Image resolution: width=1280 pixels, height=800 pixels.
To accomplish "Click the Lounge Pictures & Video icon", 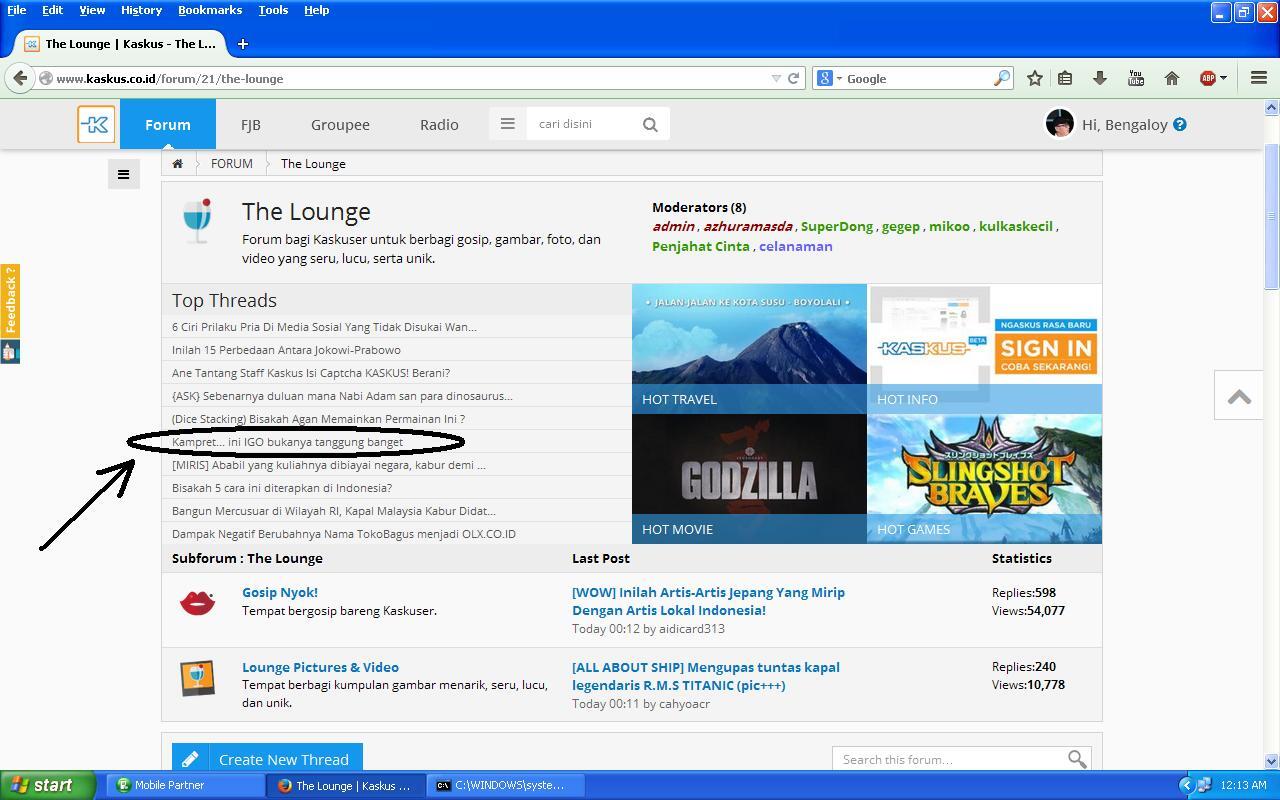I will pyautogui.click(x=197, y=677).
